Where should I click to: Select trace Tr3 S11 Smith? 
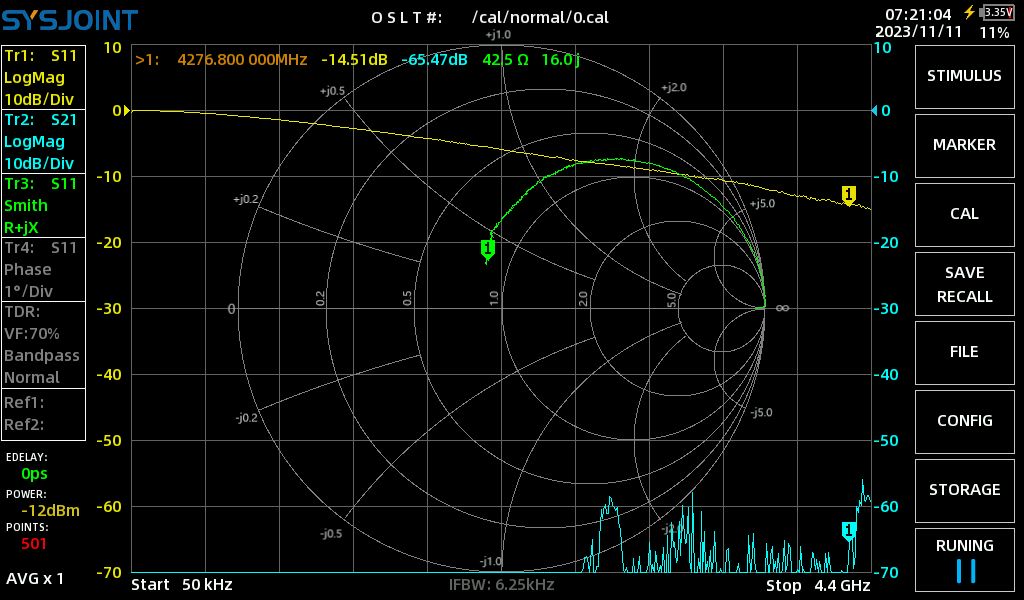click(43, 205)
